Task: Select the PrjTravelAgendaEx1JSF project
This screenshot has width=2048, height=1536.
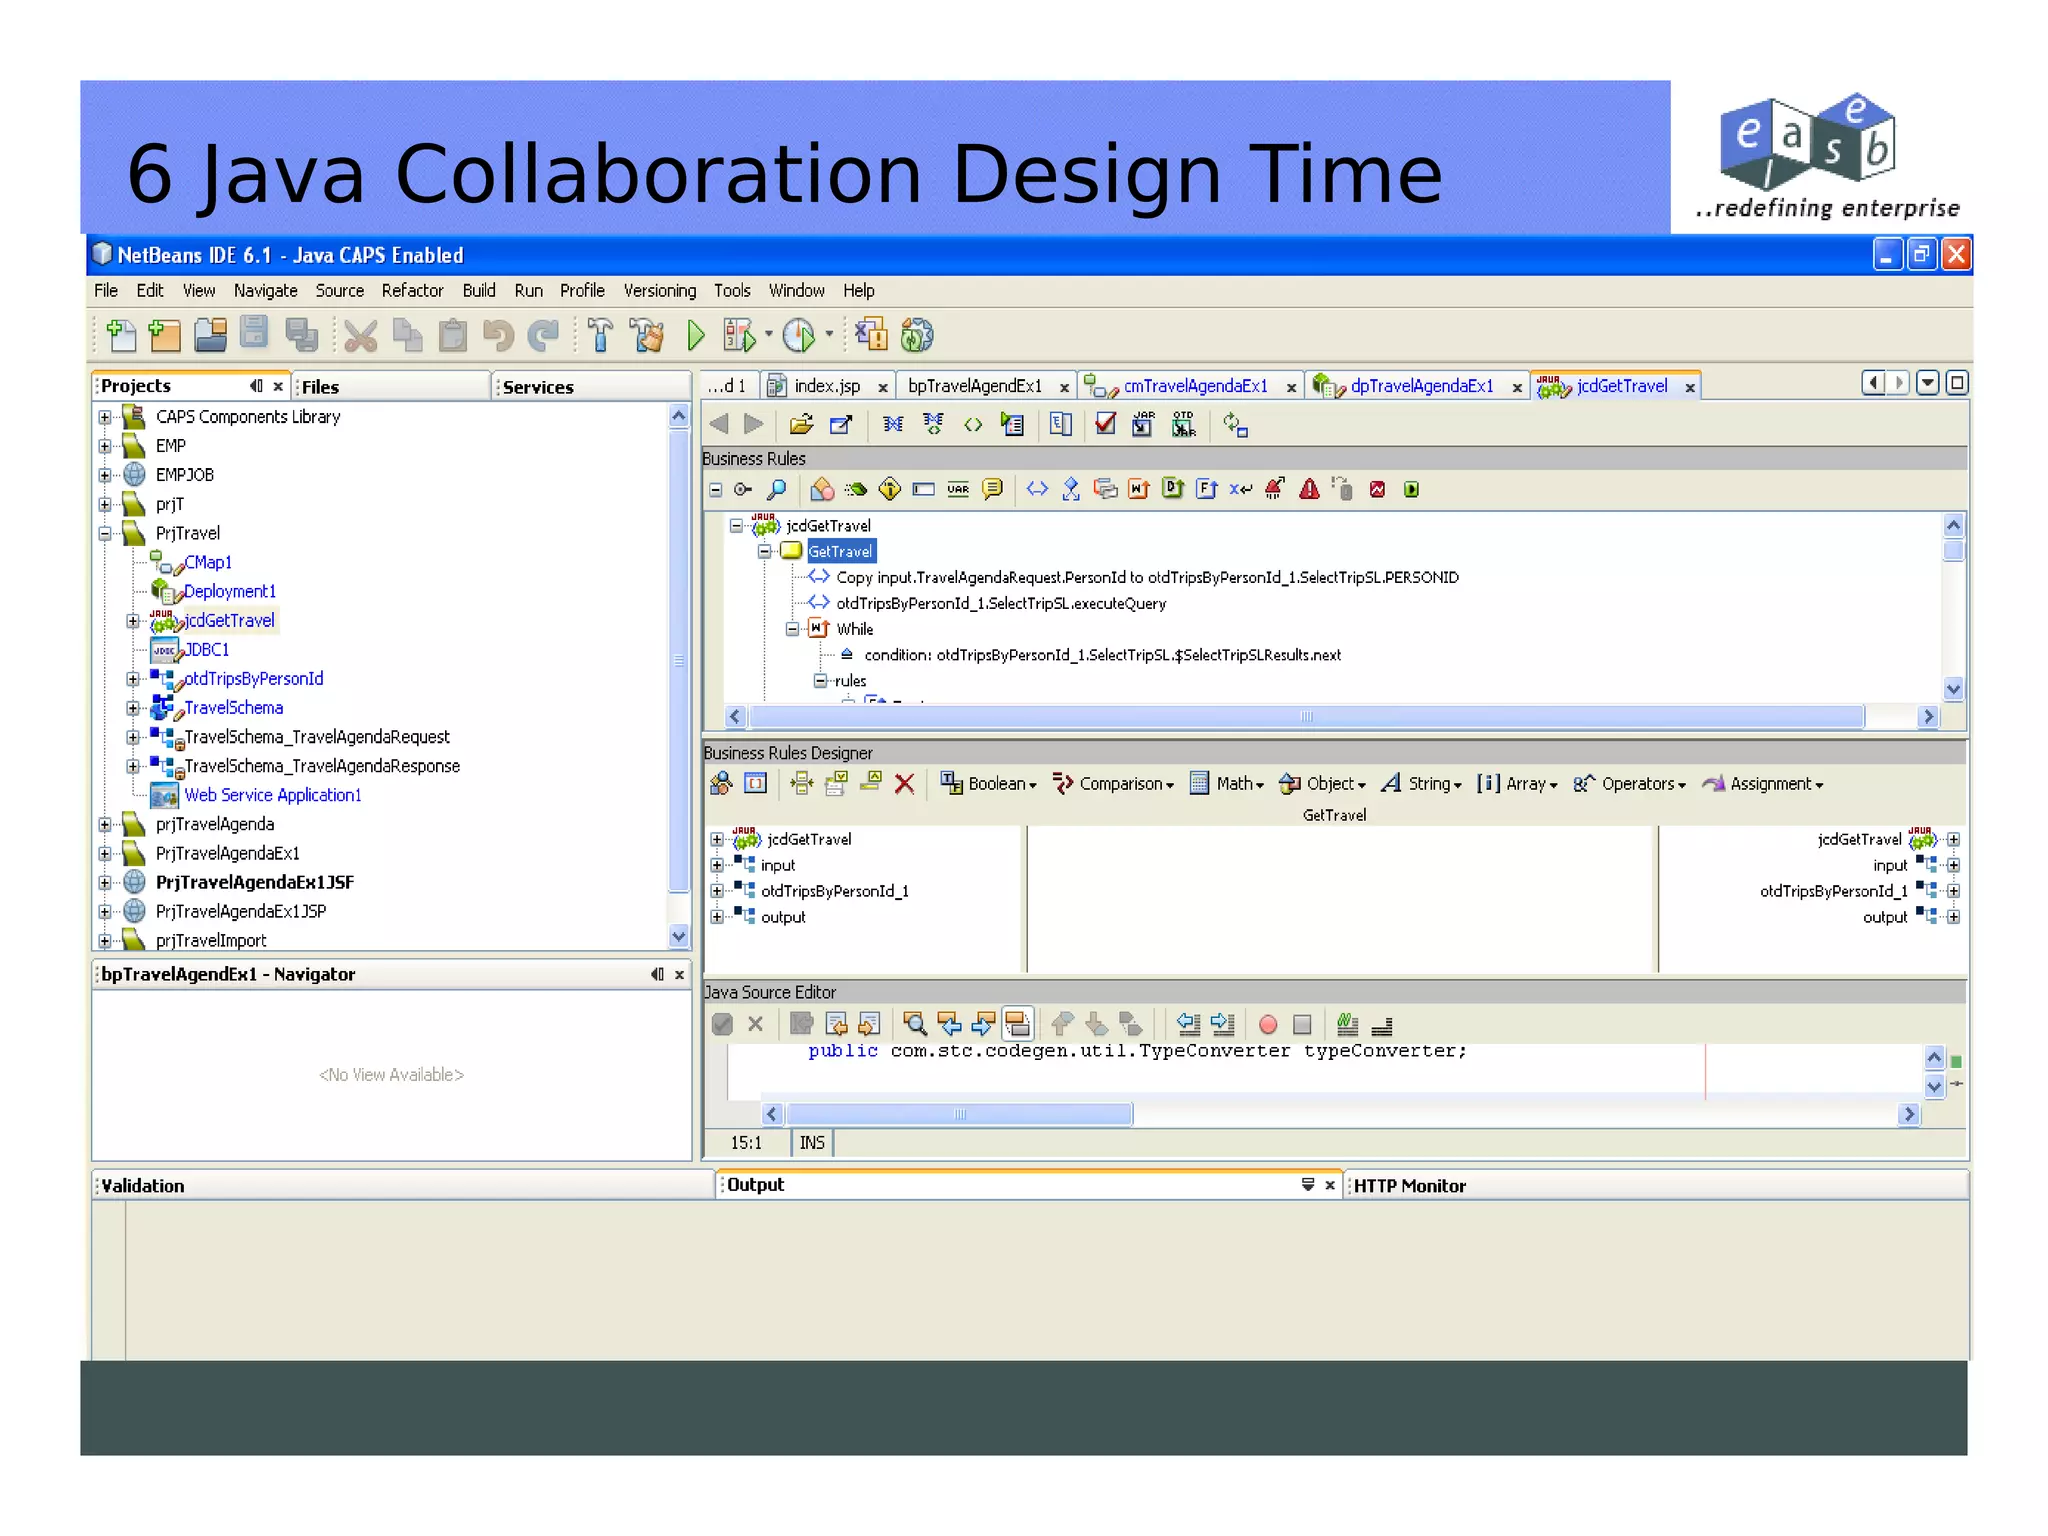Action: 254,882
